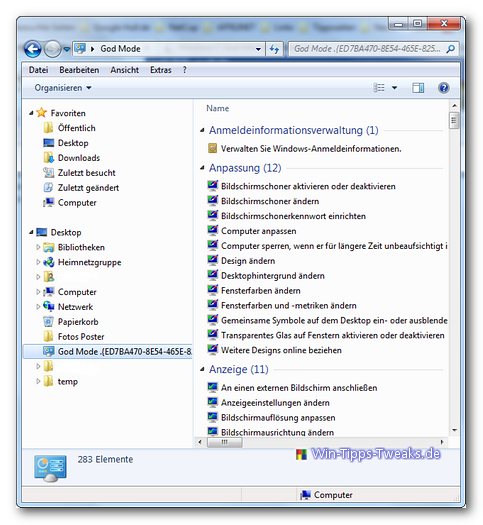Click vertical scrollbar down arrow
The height and width of the screenshot is (525, 483).
pyautogui.click(x=454, y=430)
